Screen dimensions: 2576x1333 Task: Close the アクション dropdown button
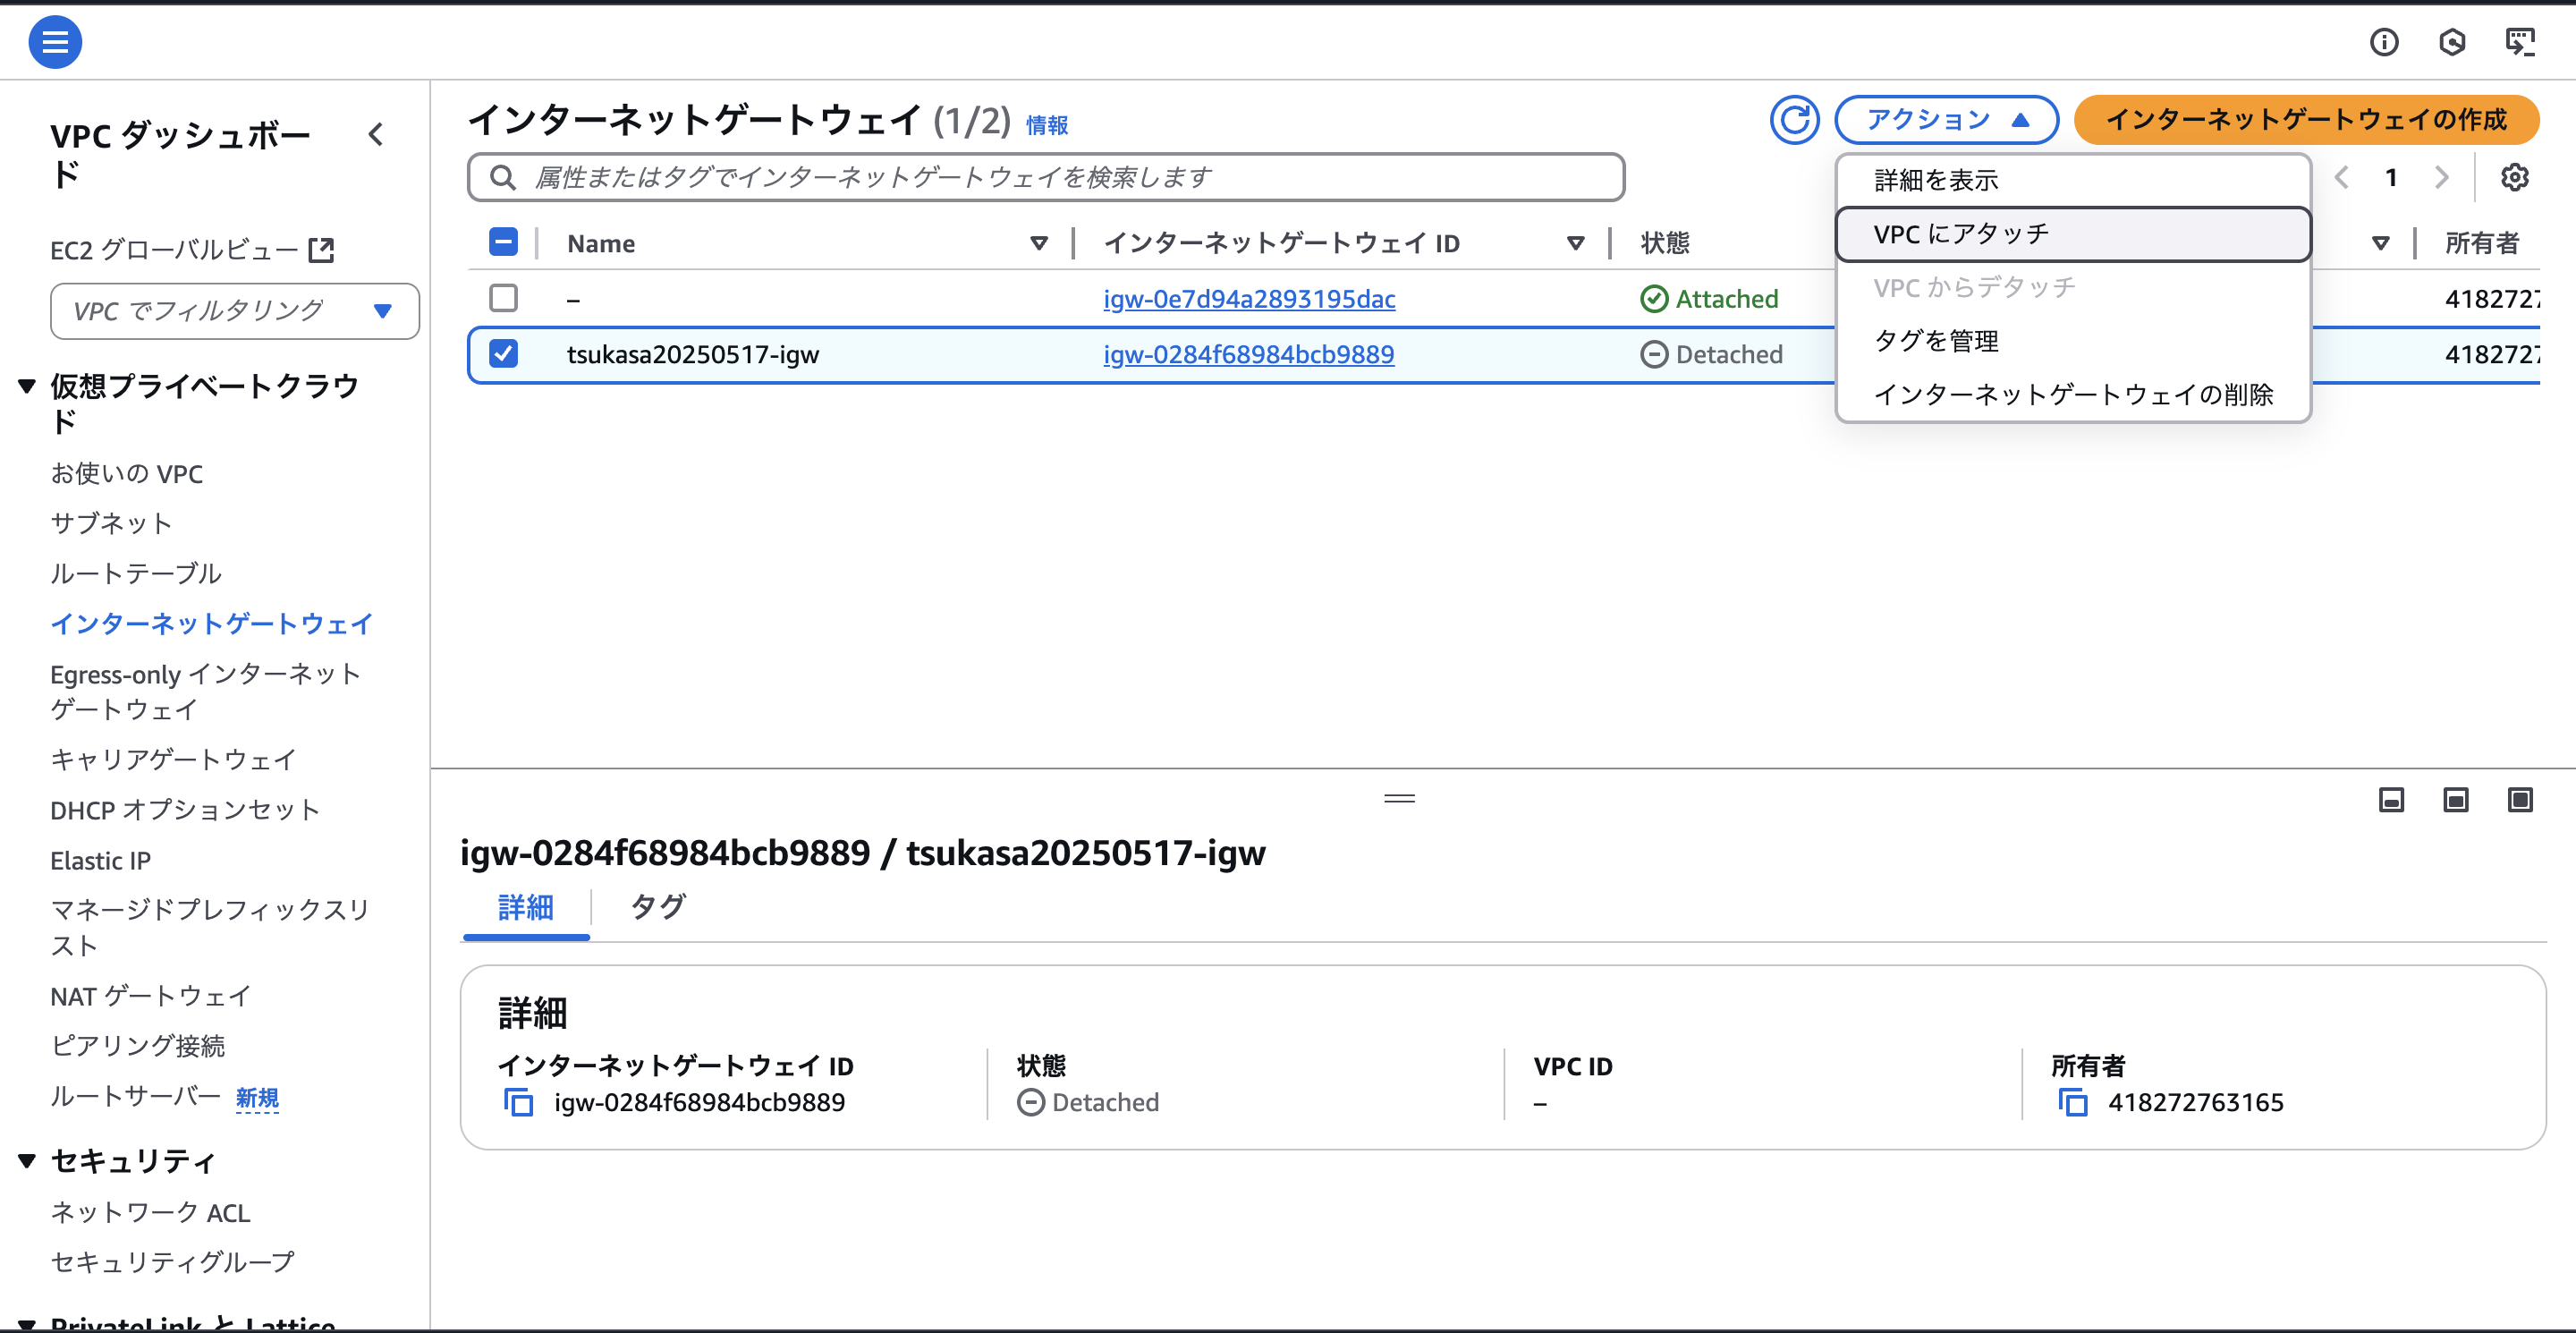pyautogui.click(x=1945, y=120)
